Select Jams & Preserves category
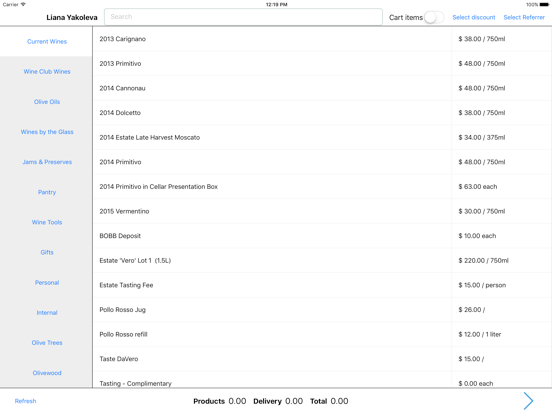Screen dimensions: 552x414 pos(47,162)
